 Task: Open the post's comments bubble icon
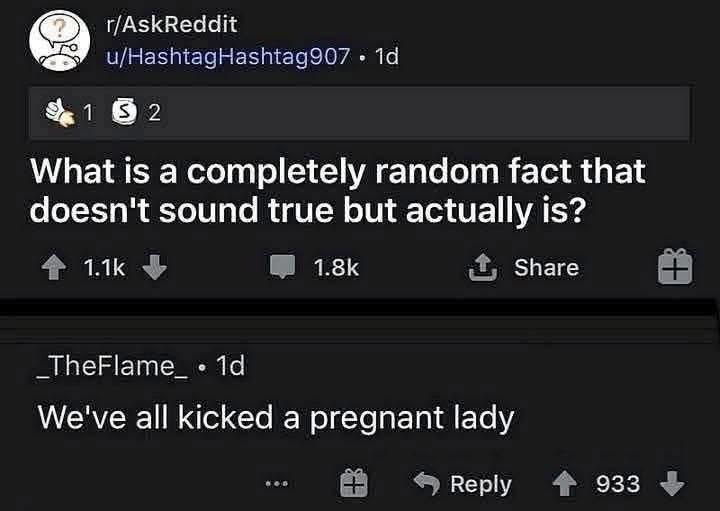pyautogui.click(x=282, y=267)
